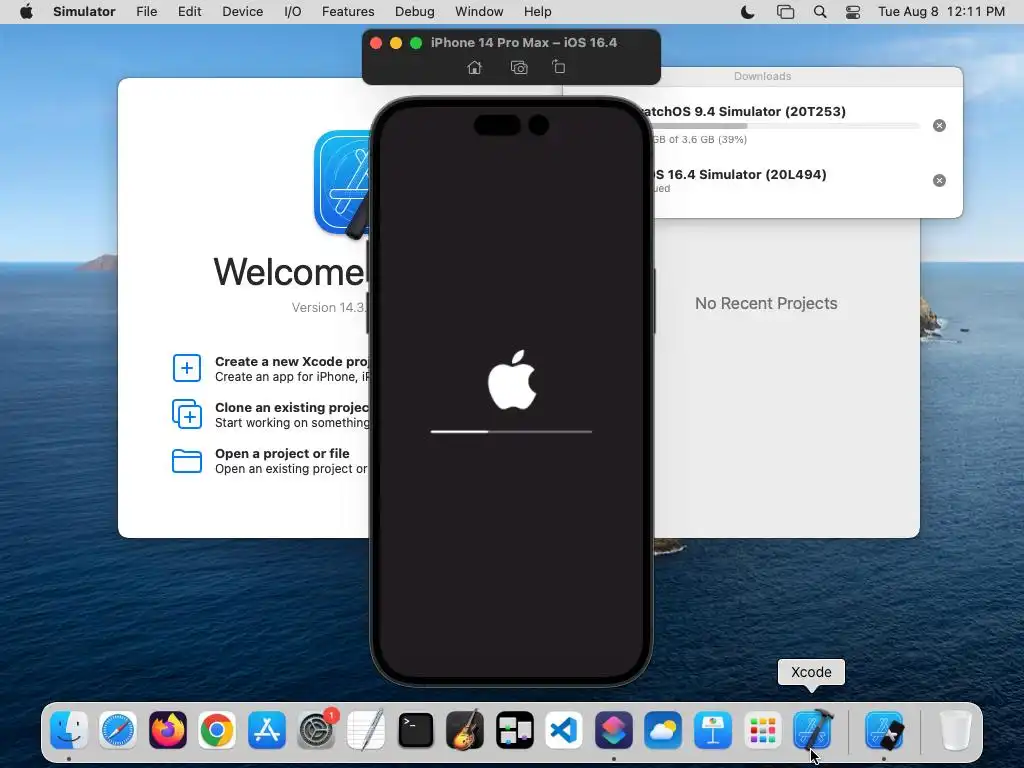1024x768 pixels.
Task: Open Terminal from the Dock
Action: pyautogui.click(x=415, y=730)
